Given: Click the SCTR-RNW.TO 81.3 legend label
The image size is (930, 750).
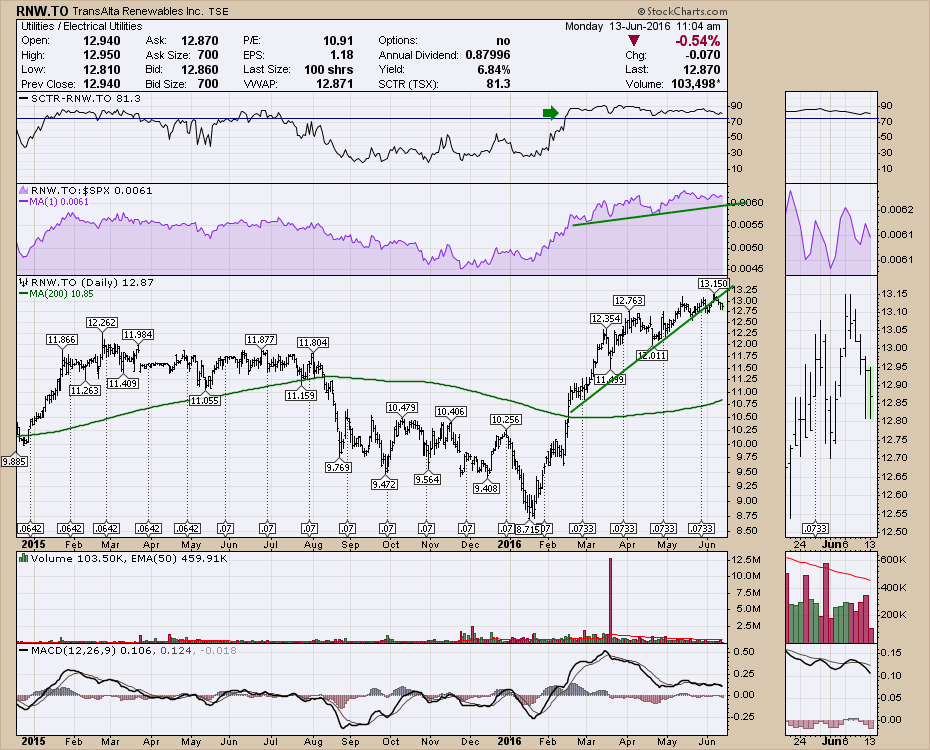Looking at the screenshot, I should click(85, 98).
